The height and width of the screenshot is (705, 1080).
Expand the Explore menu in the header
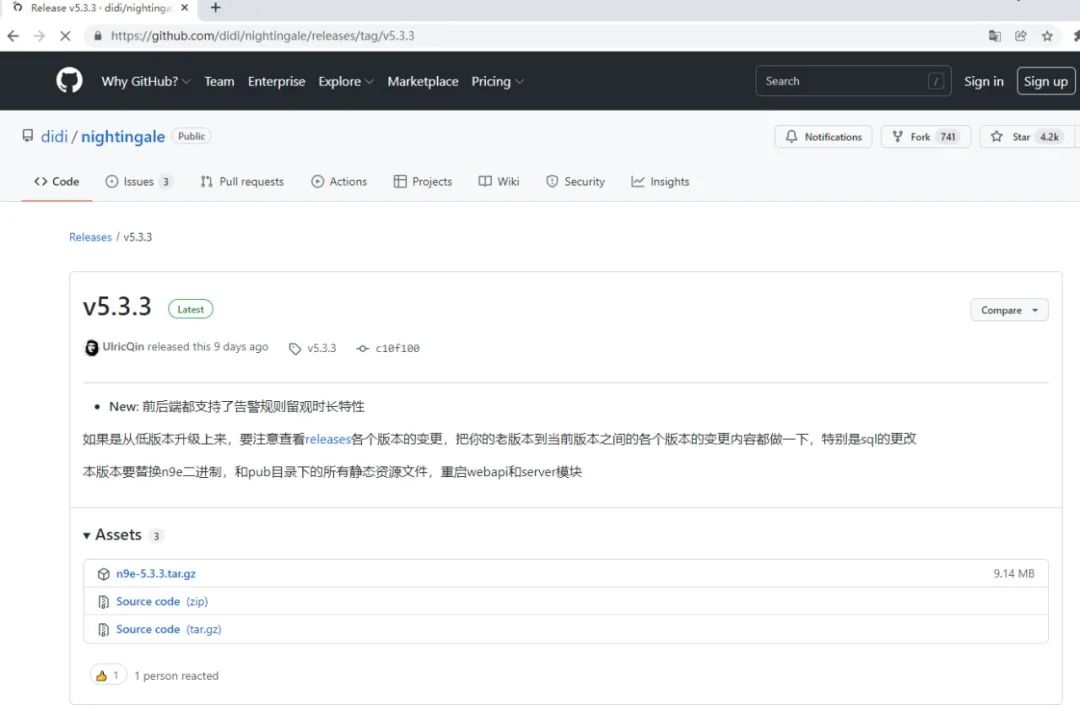[340, 81]
